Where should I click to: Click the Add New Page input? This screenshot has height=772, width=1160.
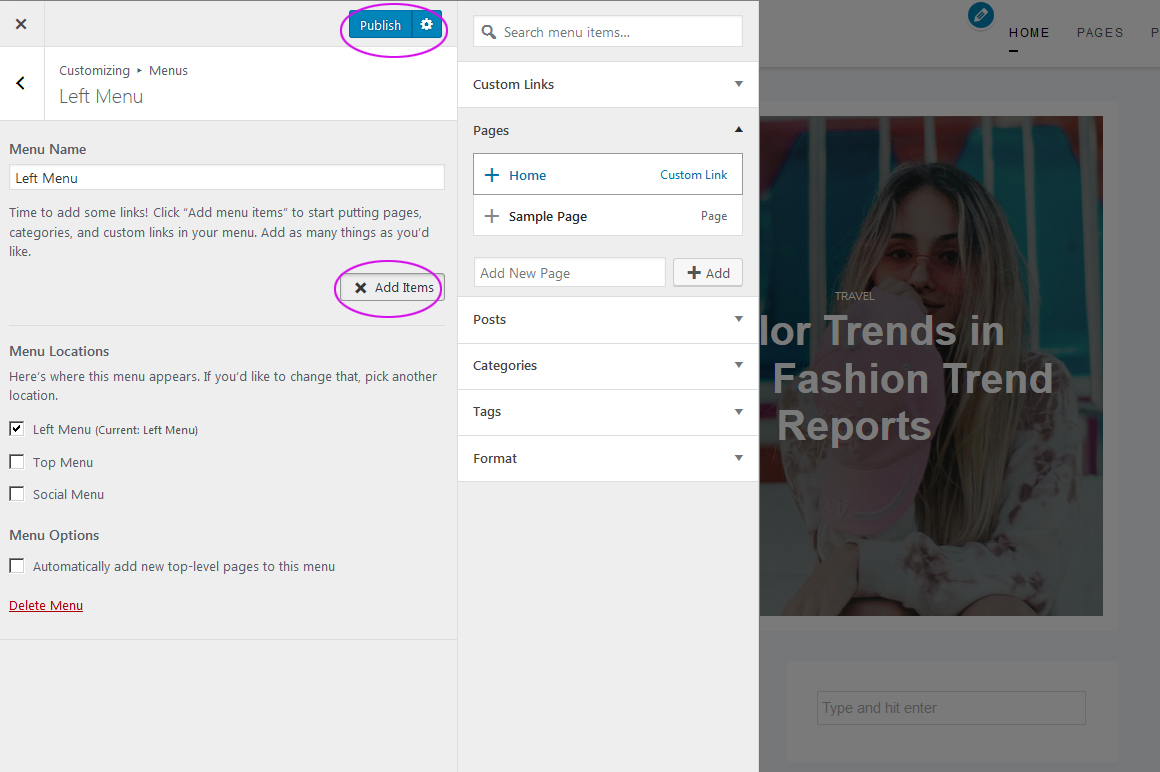tap(569, 273)
